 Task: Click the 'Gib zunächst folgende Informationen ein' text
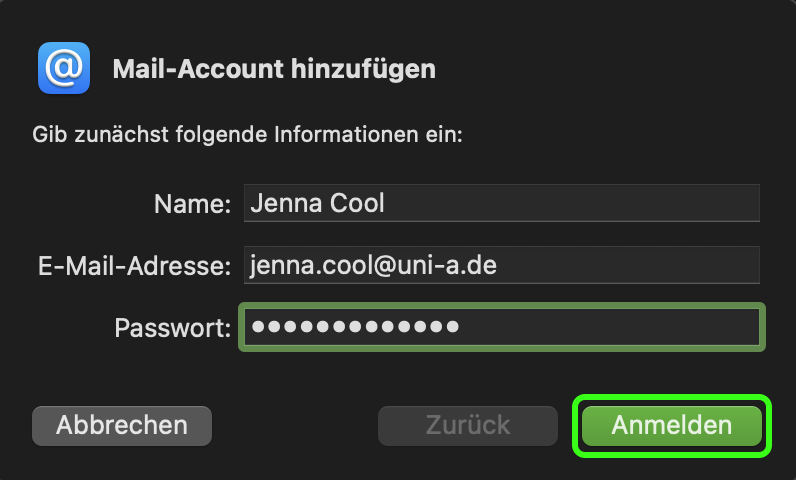click(247, 134)
